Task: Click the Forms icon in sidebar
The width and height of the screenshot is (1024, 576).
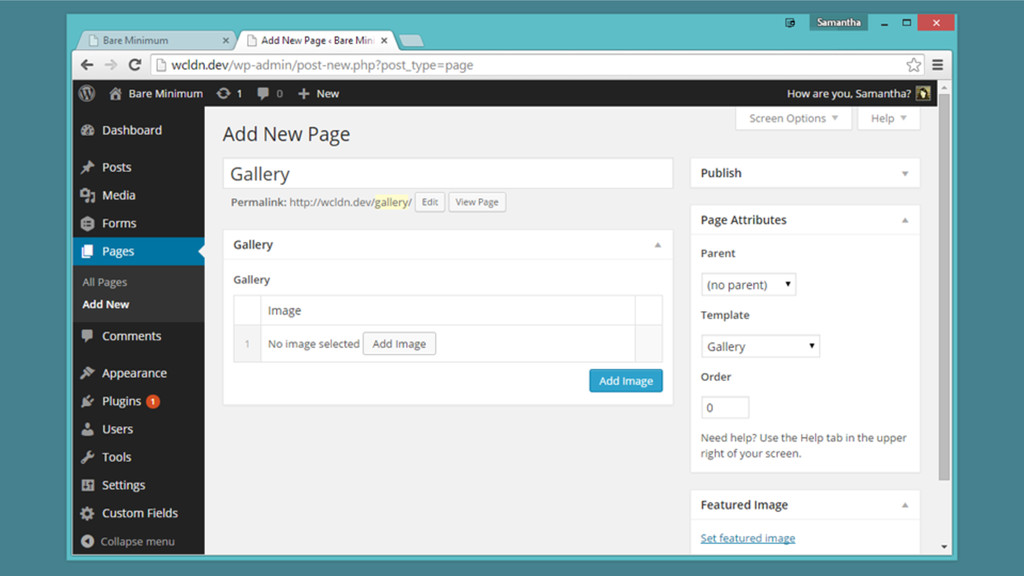Action: click(88, 223)
